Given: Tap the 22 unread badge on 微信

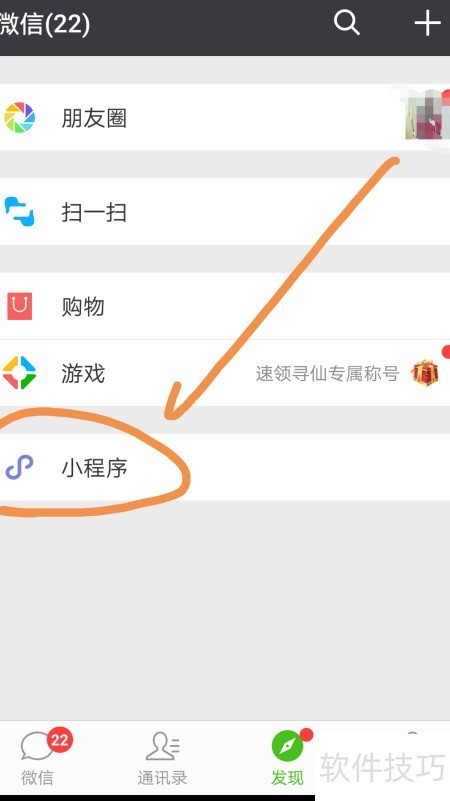Looking at the screenshot, I should click(60, 740).
